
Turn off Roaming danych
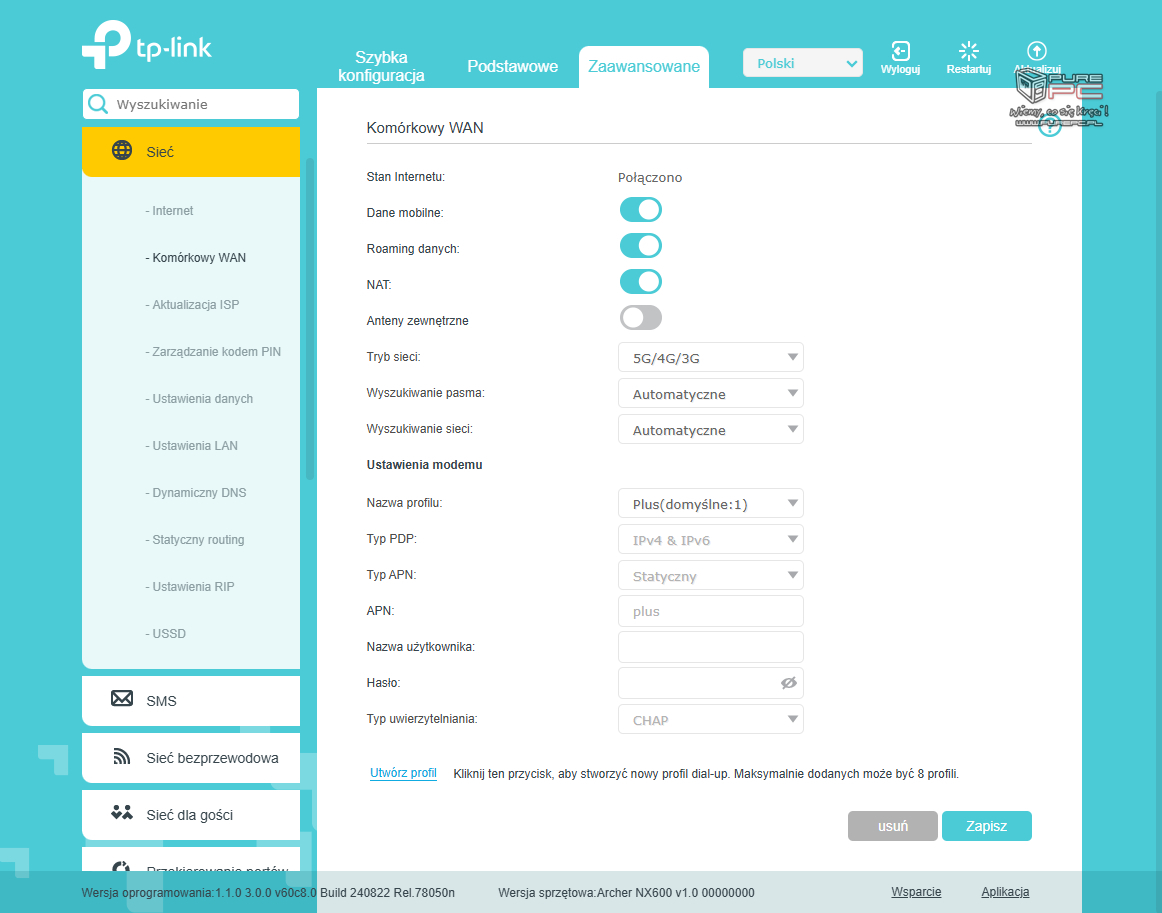640,245
